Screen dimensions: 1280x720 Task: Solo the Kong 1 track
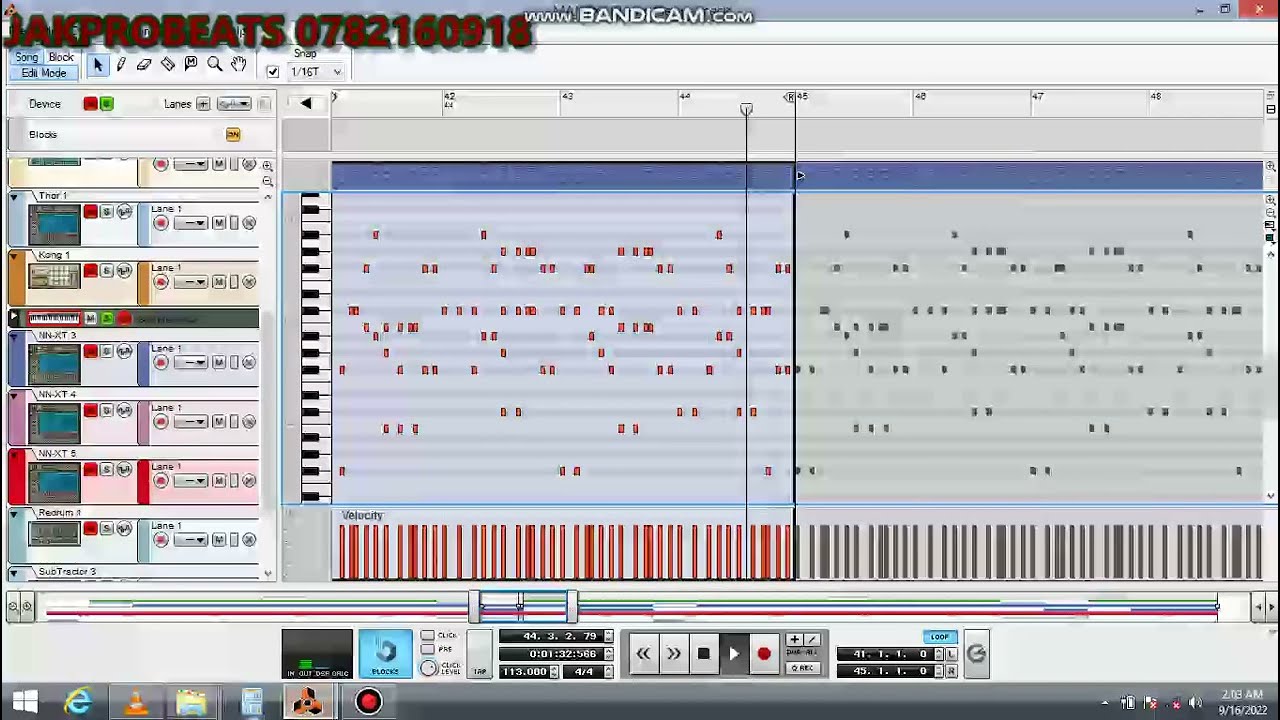click(107, 271)
